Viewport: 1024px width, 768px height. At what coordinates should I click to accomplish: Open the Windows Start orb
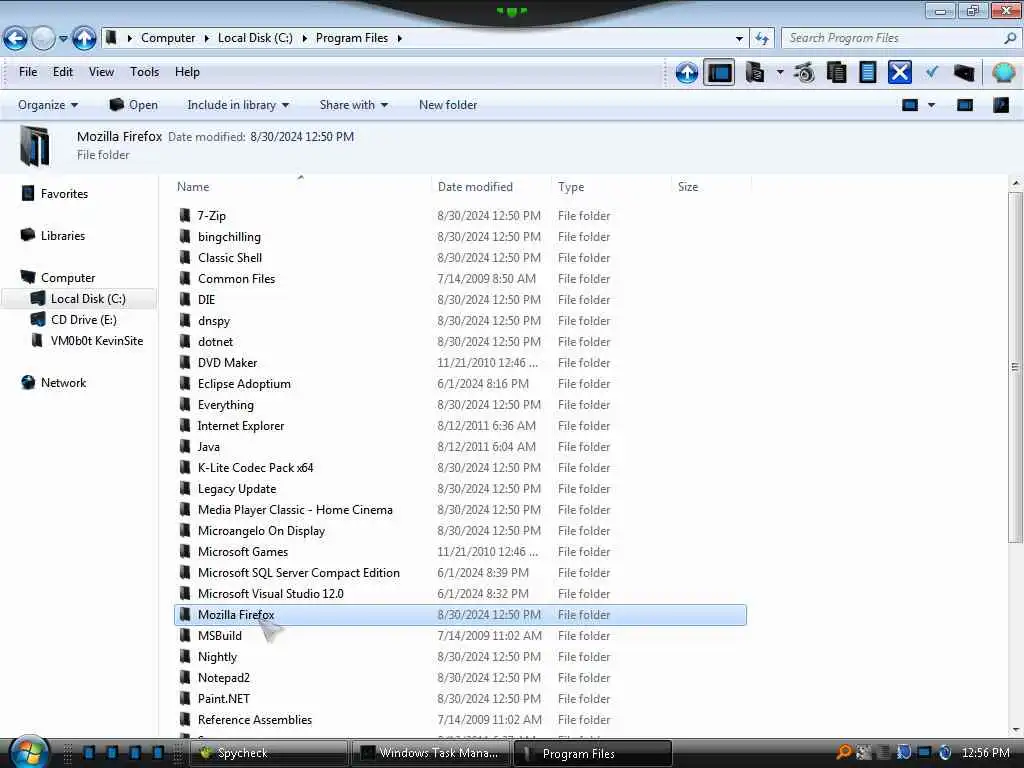tap(29, 752)
